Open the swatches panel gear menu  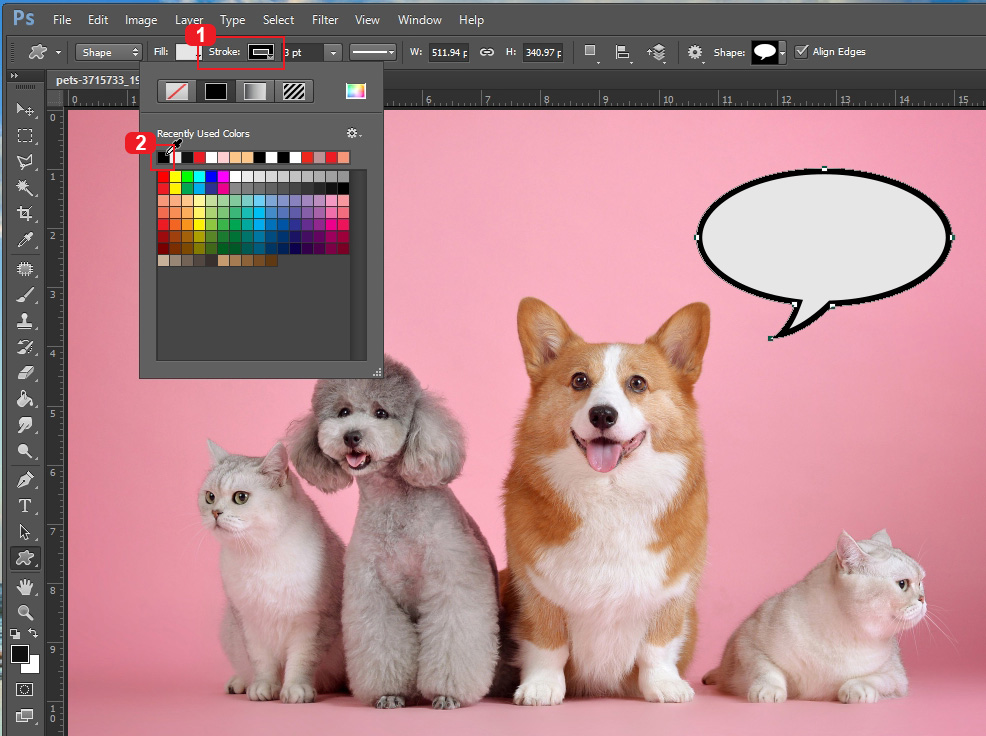point(353,133)
